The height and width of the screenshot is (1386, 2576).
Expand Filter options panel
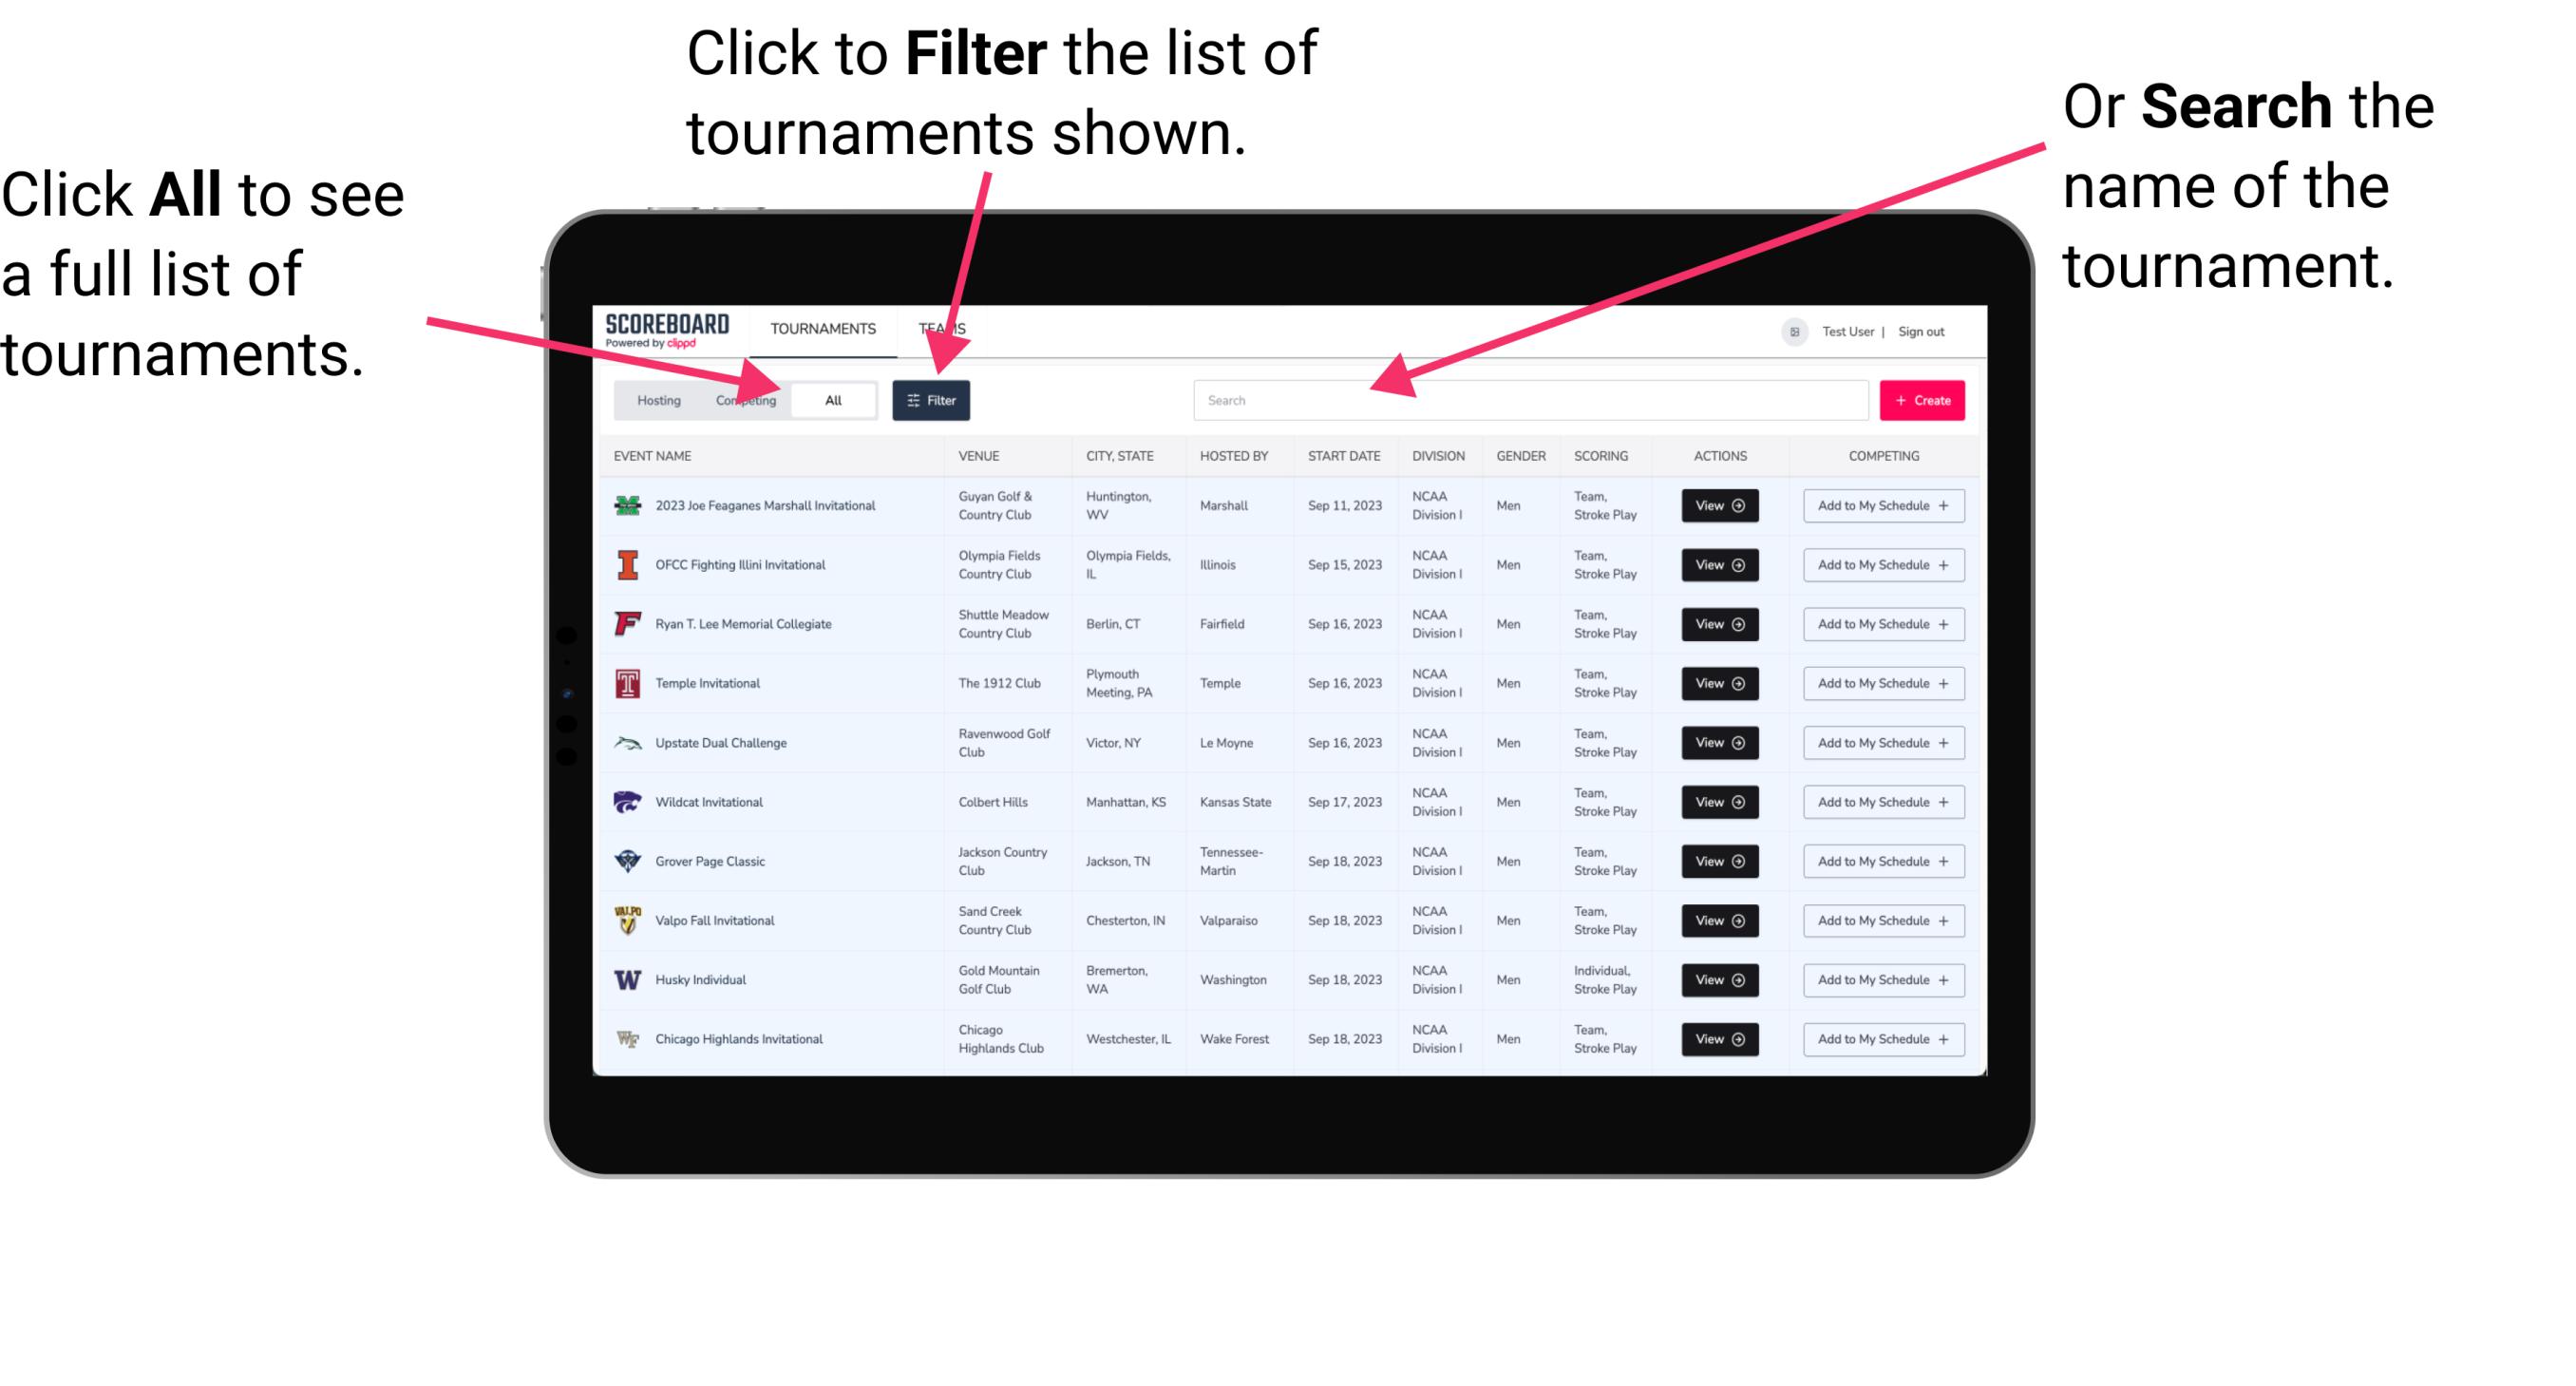click(933, 399)
